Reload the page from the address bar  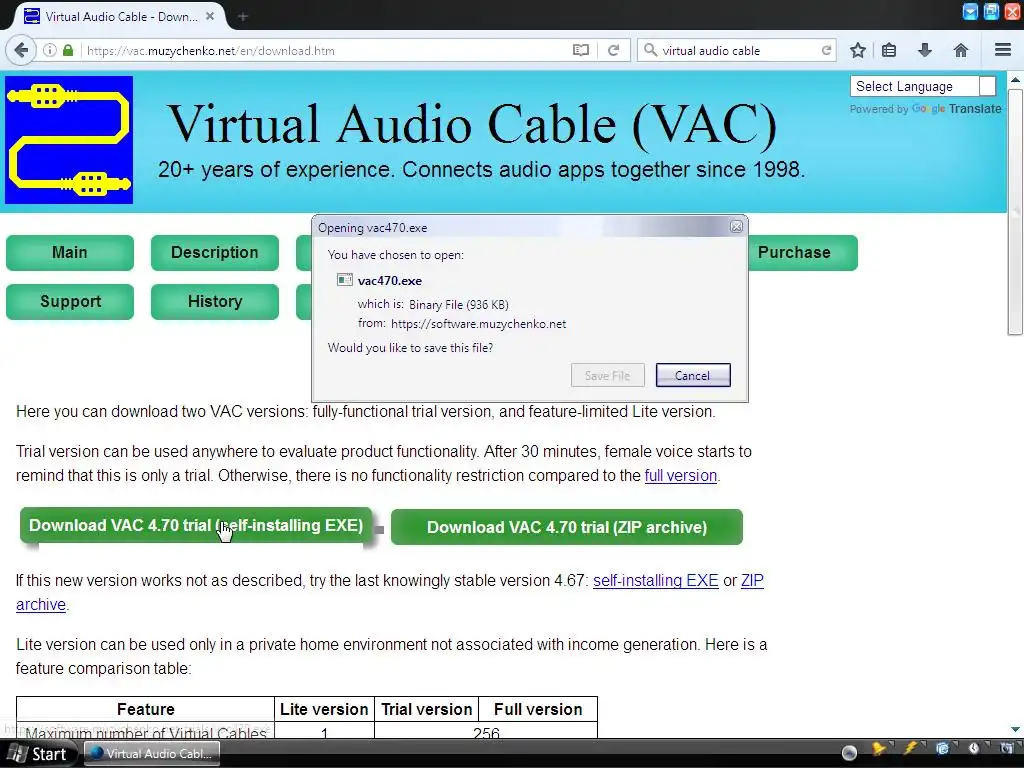613,50
